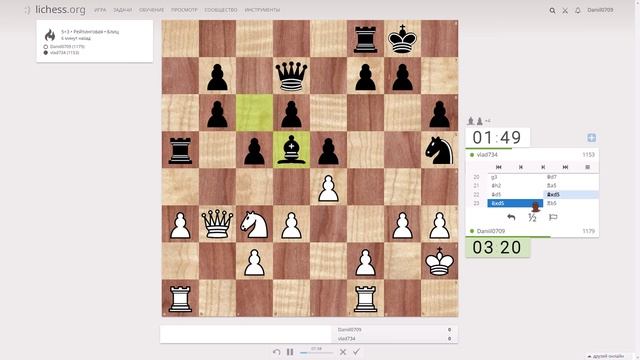Image resolution: width=640 pixels, height=360 pixels.
Task: Select move 22 black highlighted xd5
Action: pos(571,195)
